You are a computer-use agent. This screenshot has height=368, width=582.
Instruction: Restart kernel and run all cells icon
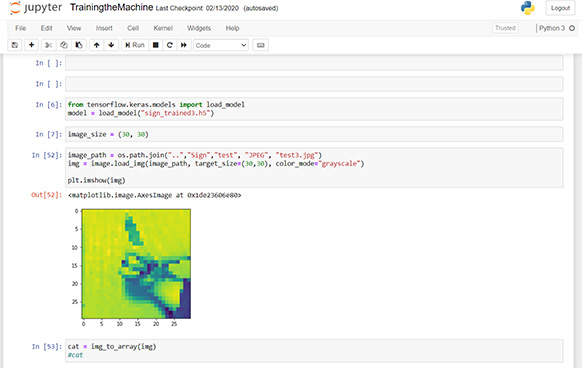point(184,45)
